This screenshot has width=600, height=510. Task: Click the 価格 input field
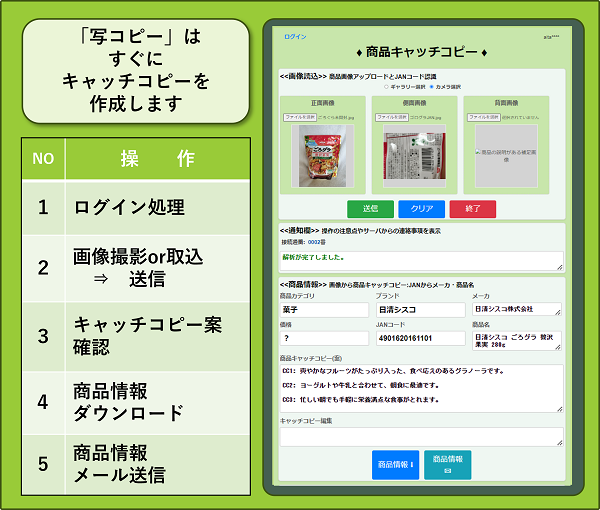click(324, 339)
